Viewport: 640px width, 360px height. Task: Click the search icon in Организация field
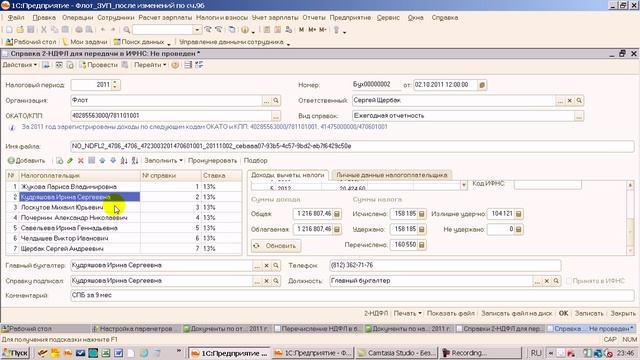click(x=276, y=100)
